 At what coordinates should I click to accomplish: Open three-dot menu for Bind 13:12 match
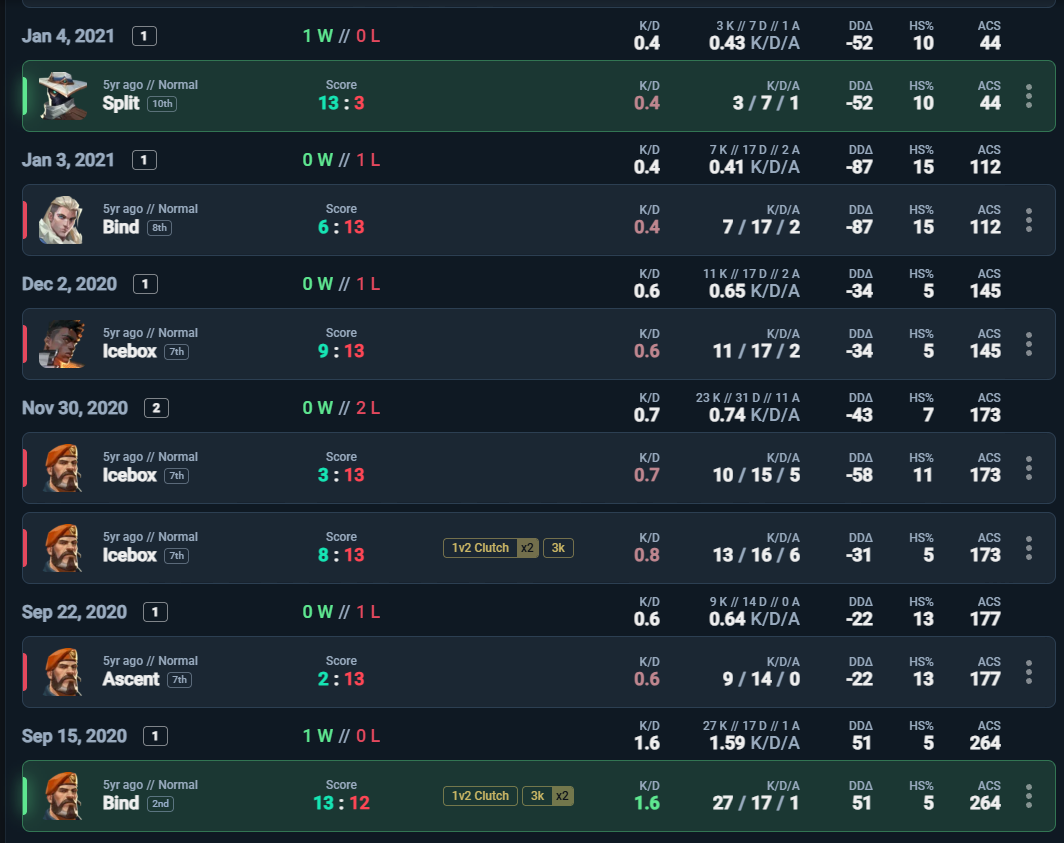[x=1029, y=796]
